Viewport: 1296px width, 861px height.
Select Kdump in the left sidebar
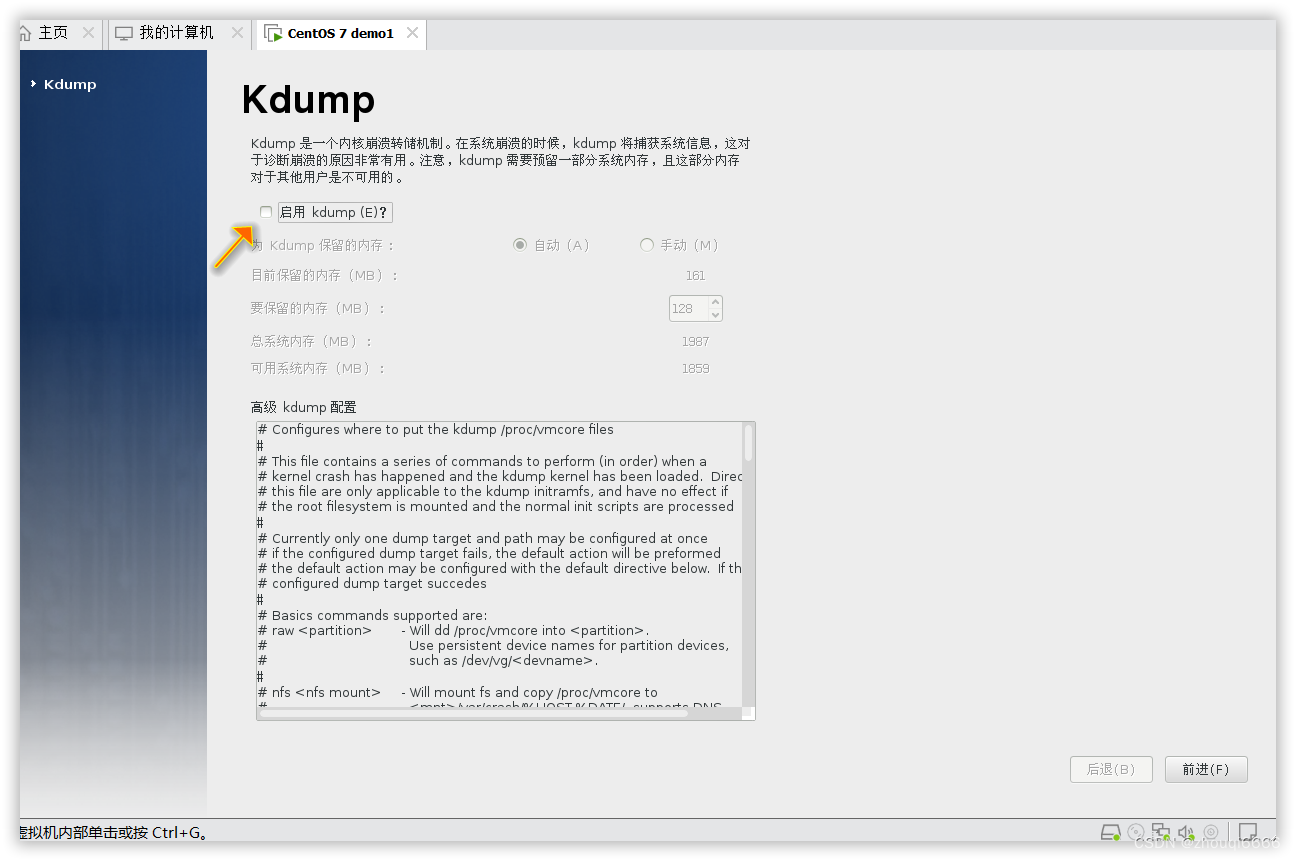(70, 85)
